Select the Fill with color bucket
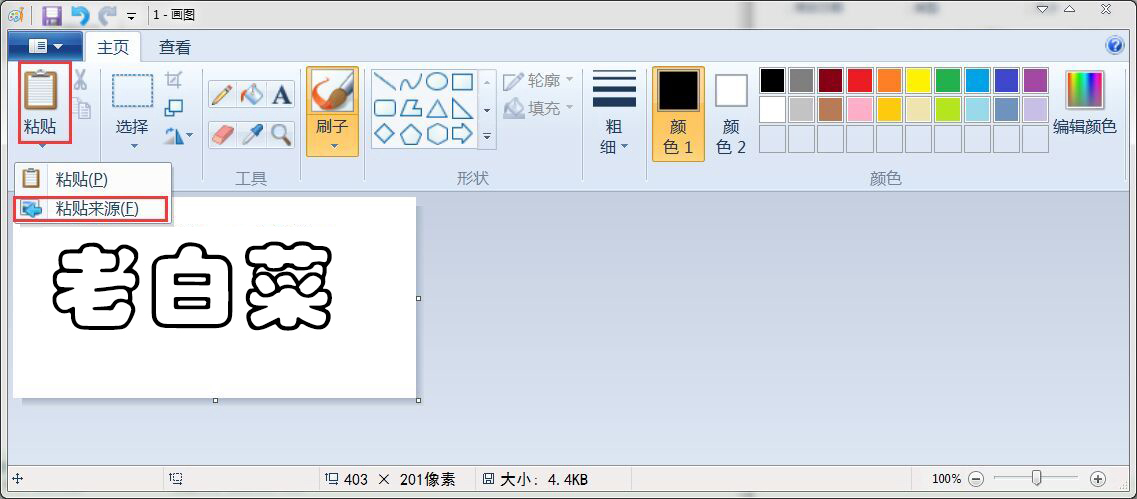 click(252, 94)
